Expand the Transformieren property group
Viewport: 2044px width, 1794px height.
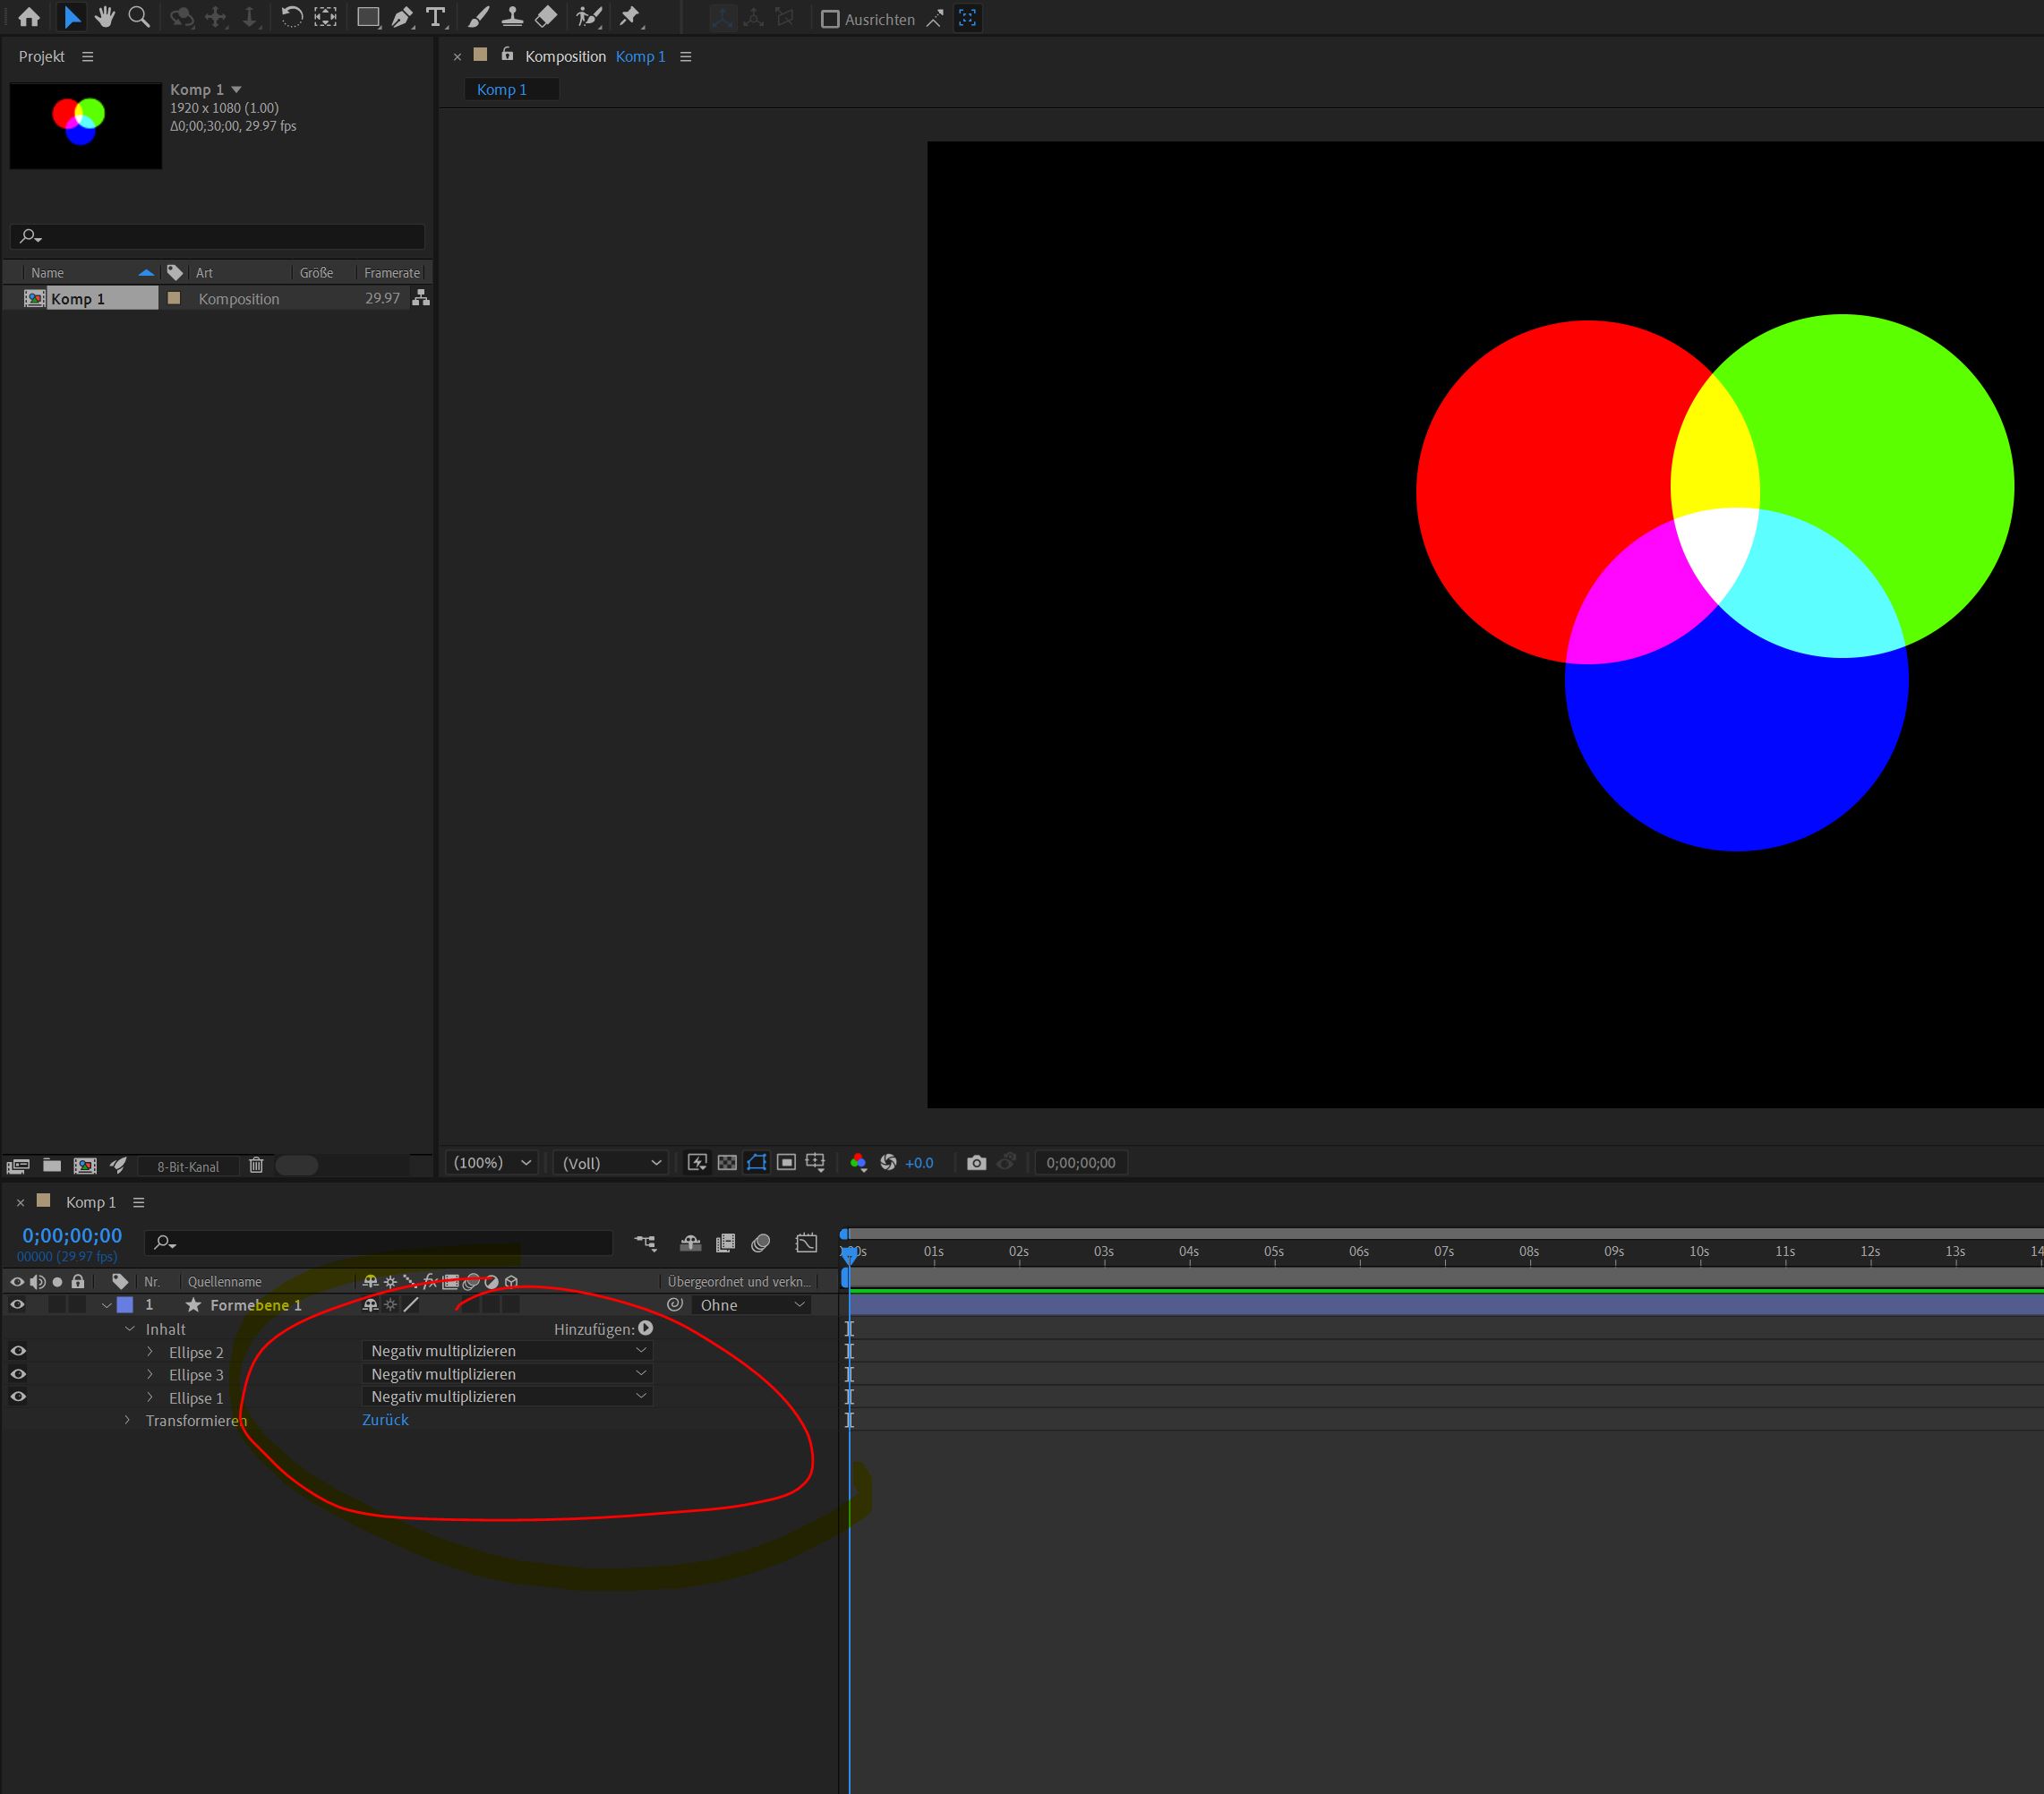click(127, 1420)
